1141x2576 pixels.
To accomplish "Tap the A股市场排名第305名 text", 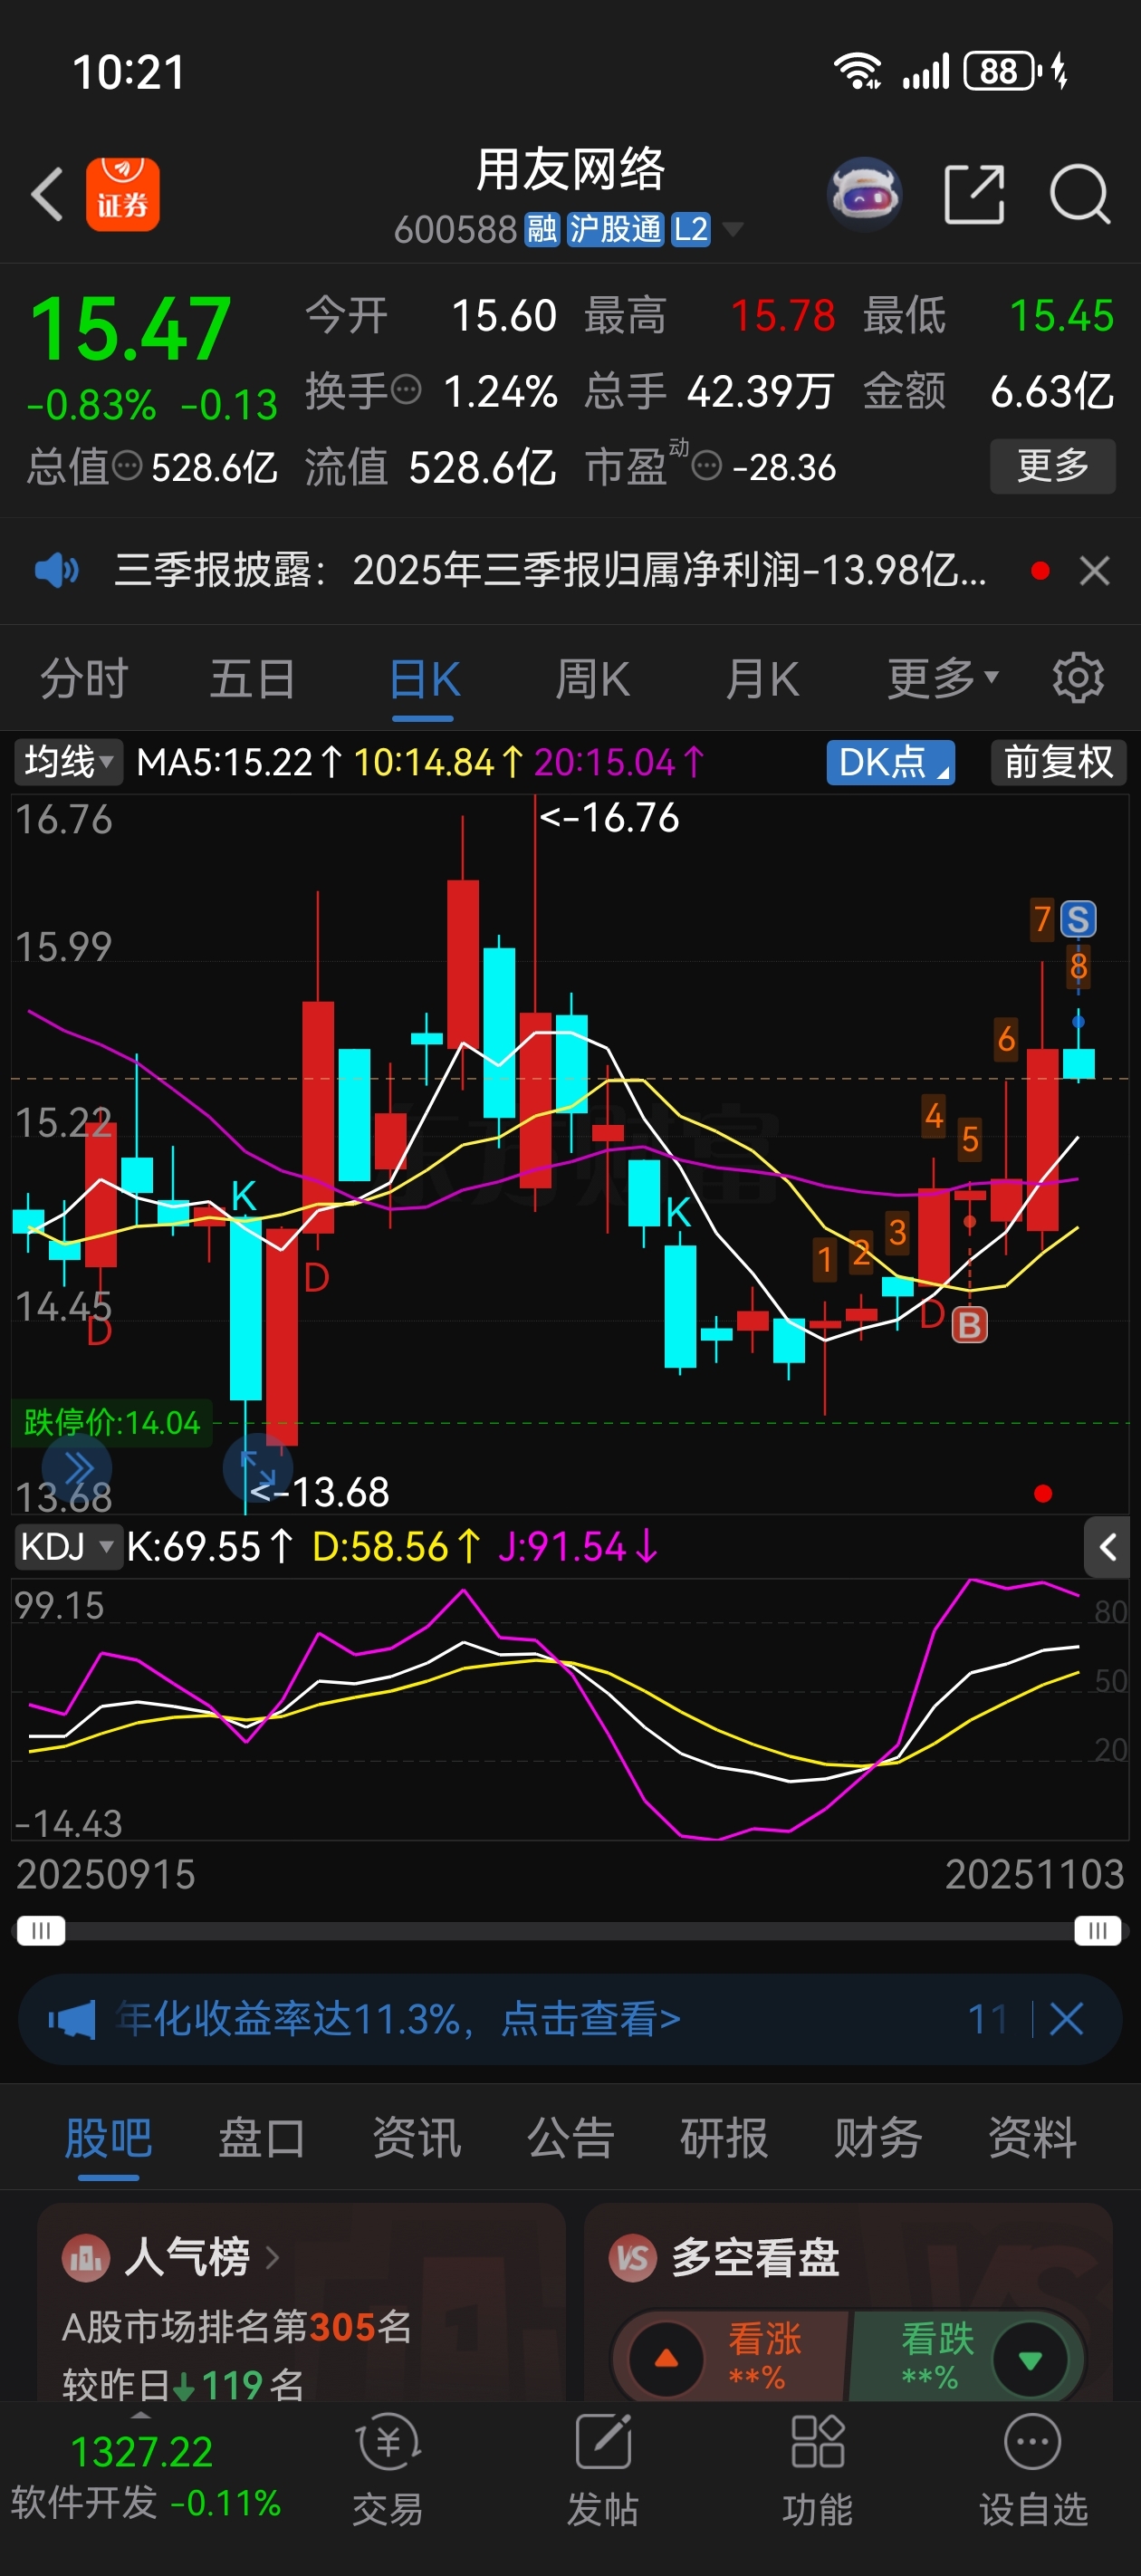I will tap(237, 2327).
